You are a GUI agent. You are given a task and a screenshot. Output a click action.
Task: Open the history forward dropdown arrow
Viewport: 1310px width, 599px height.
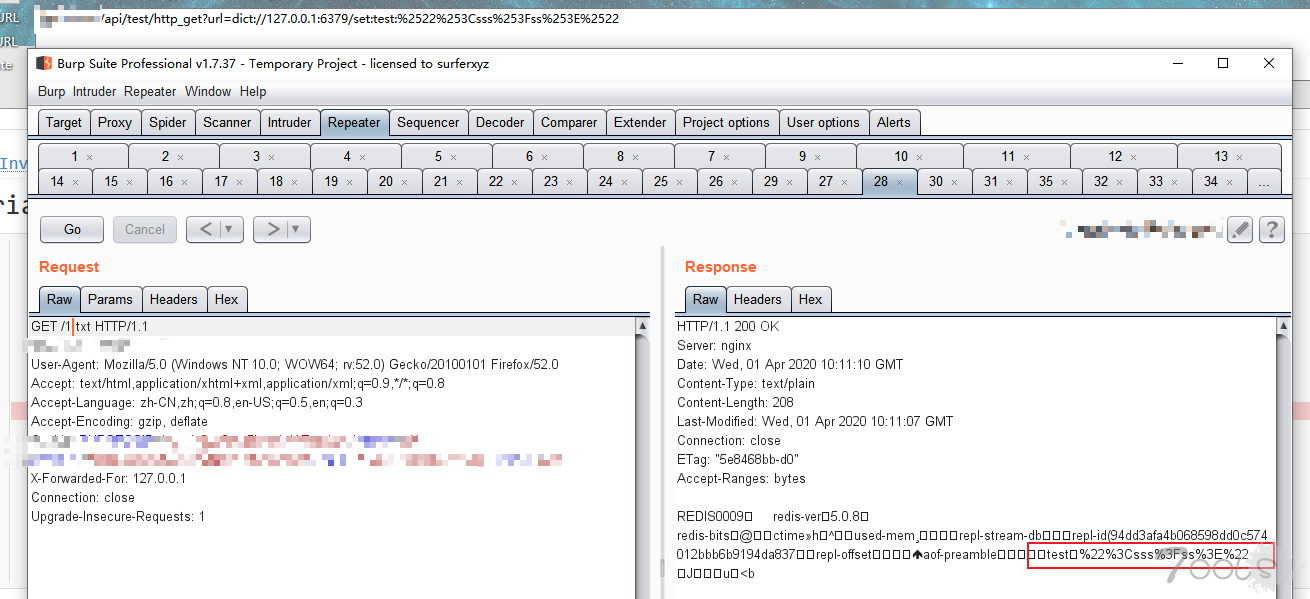pos(298,229)
